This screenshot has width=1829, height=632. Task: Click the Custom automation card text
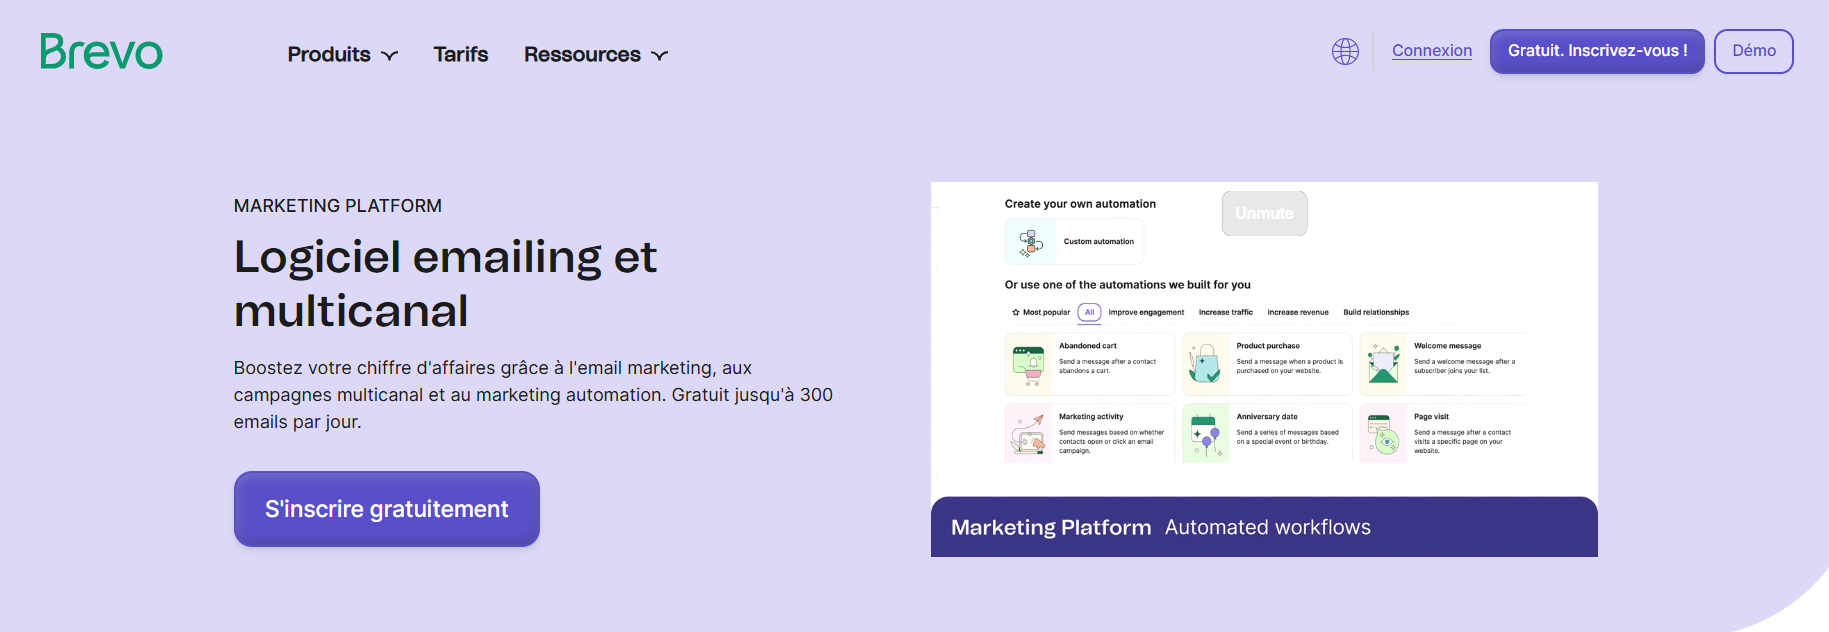click(x=1099, y=242)
